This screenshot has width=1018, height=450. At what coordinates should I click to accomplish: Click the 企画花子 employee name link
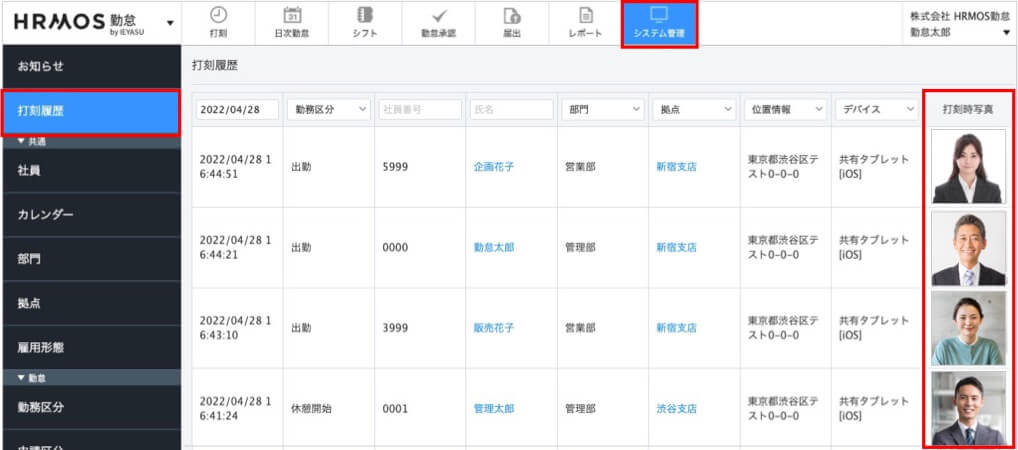[x=493, y=167]
